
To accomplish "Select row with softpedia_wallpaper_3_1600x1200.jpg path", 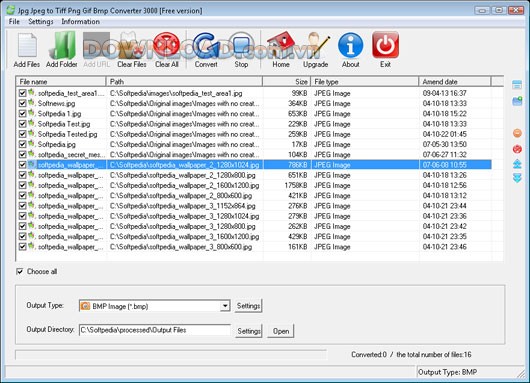I will tap(254, 237).
